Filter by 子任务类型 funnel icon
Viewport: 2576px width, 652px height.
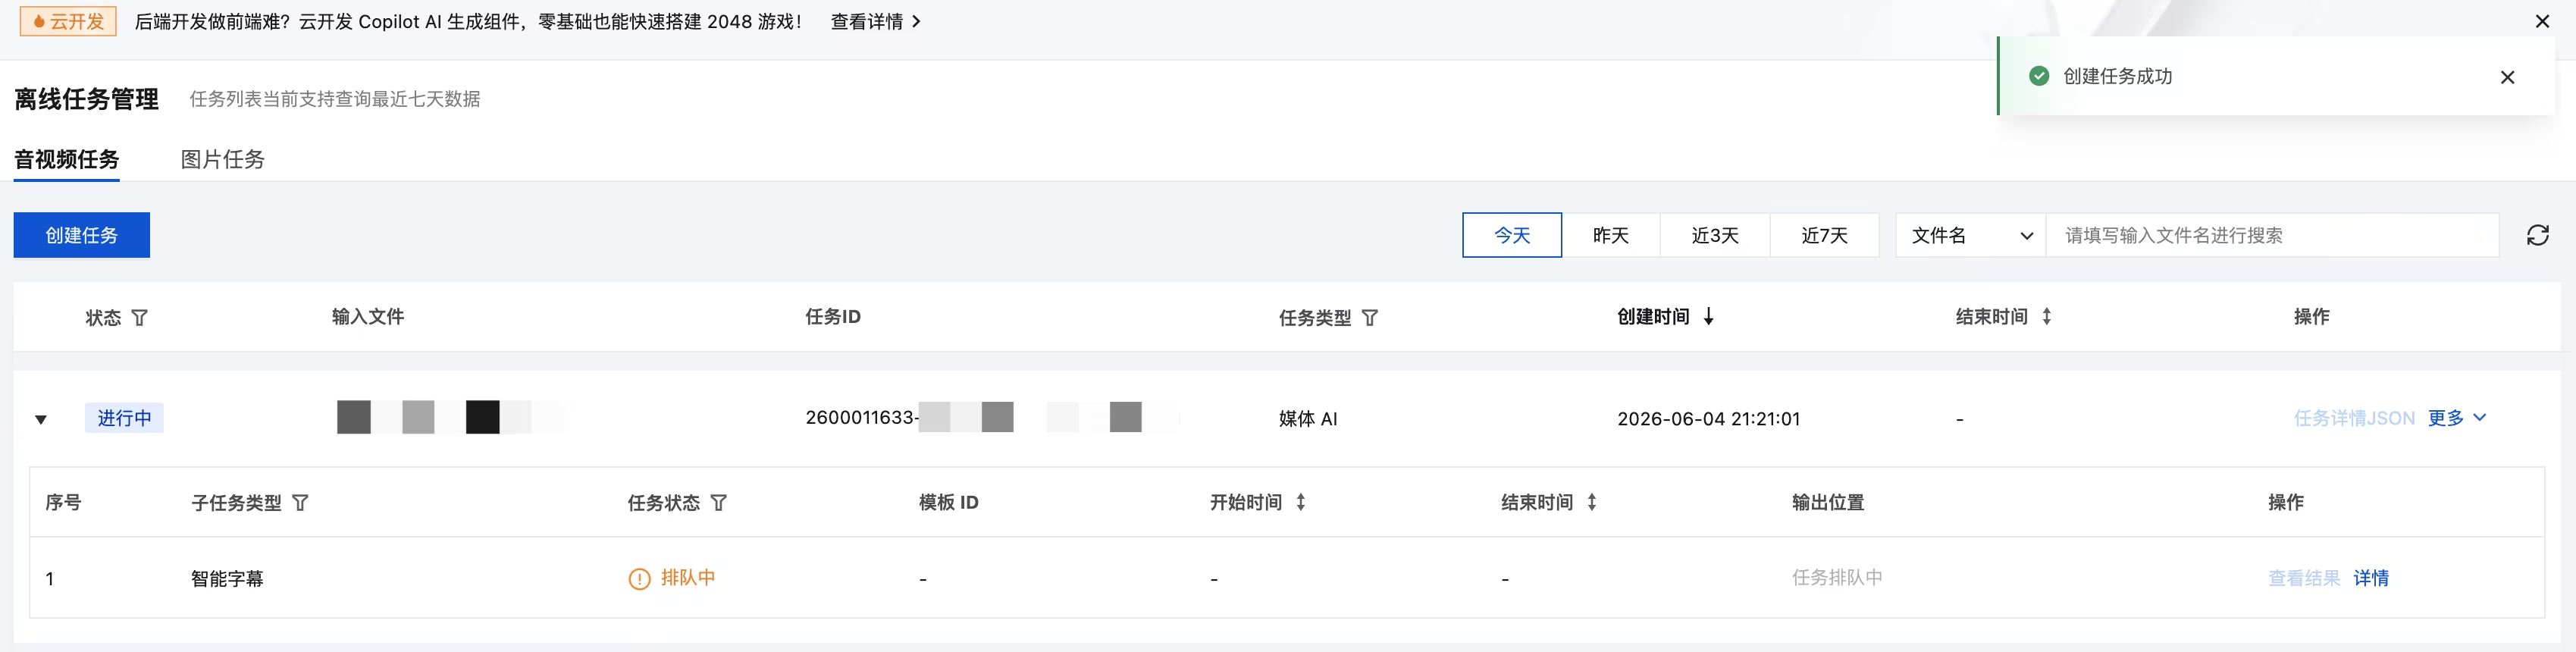300,503
